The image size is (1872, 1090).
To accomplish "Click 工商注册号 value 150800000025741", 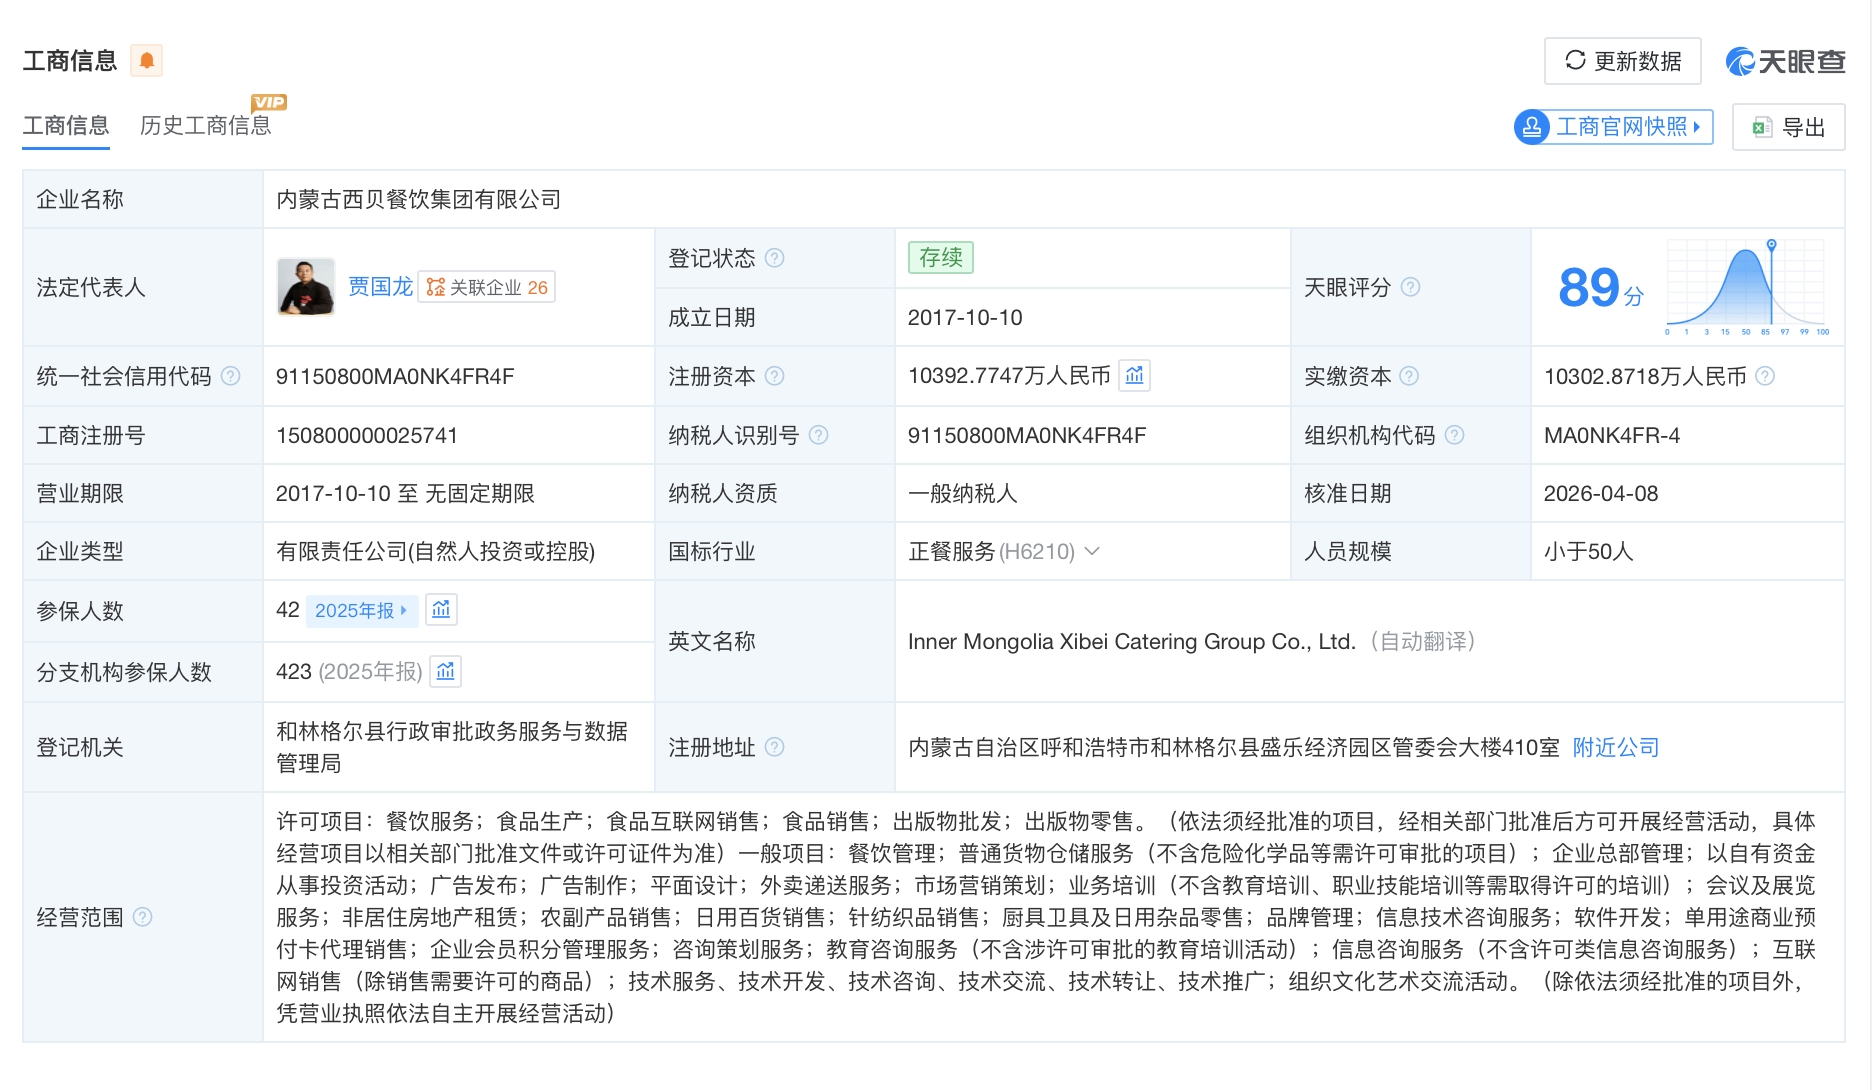I will (x=367, y=435).
